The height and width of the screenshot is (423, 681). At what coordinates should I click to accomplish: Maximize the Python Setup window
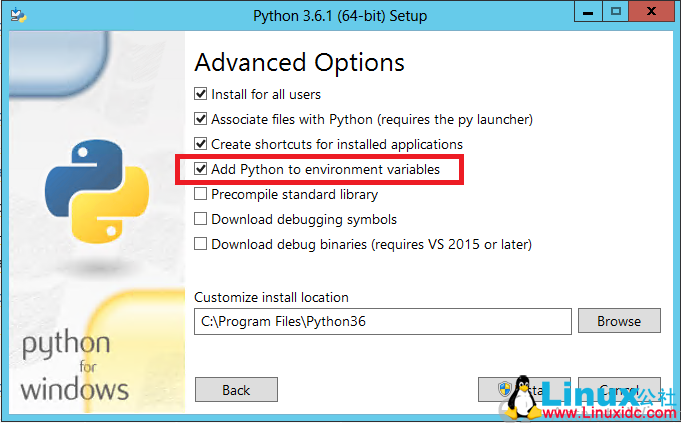pyautogui.click(x=615, y=12)
